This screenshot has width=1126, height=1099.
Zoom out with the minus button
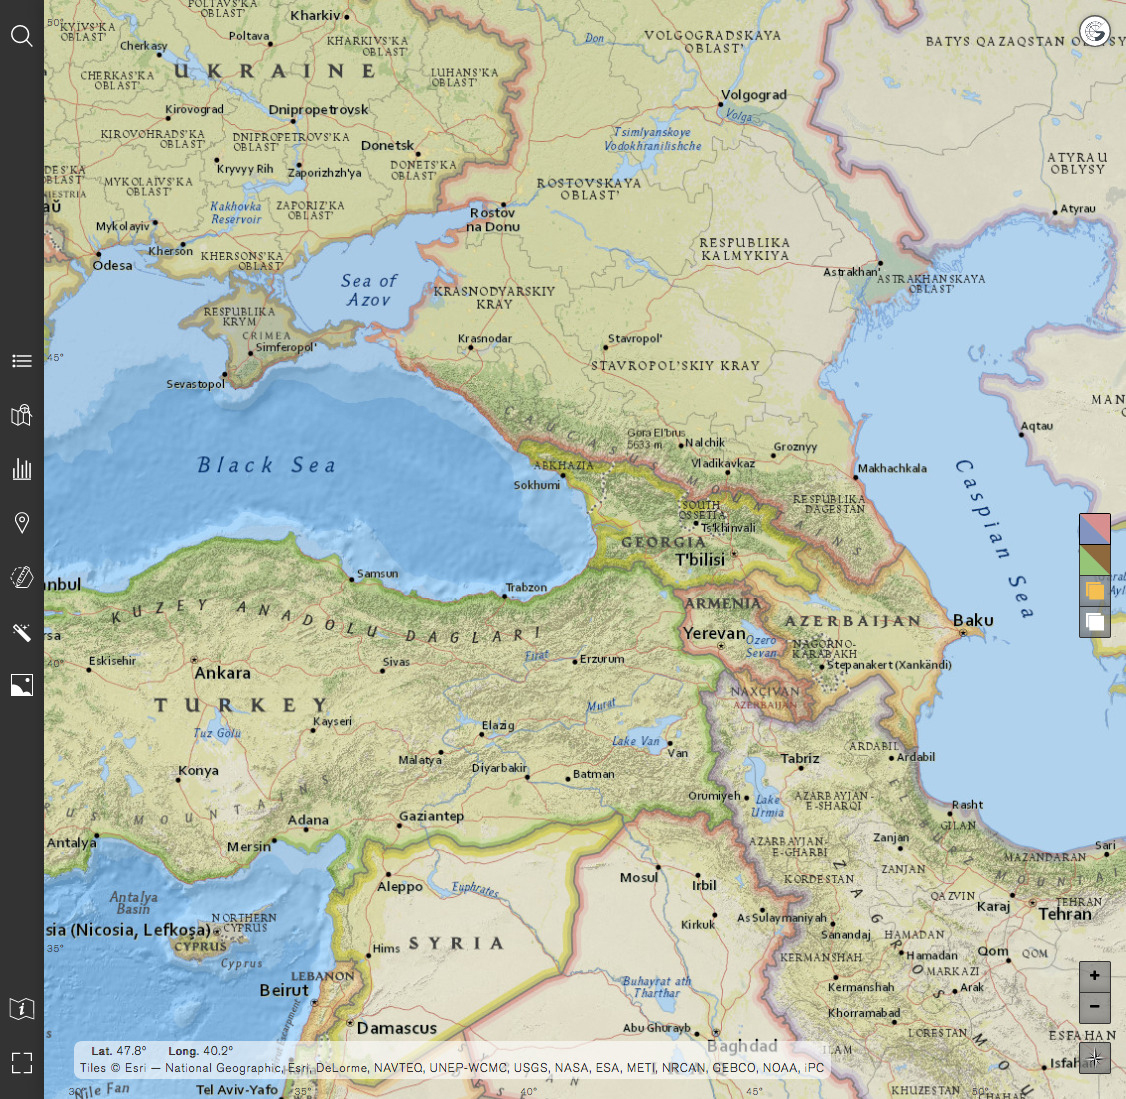pos(1094,1007)
